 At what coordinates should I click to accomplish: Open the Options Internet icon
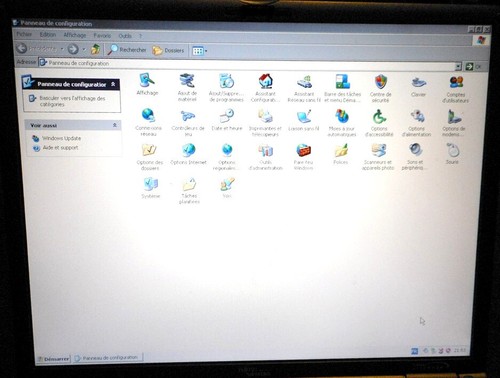188,154
